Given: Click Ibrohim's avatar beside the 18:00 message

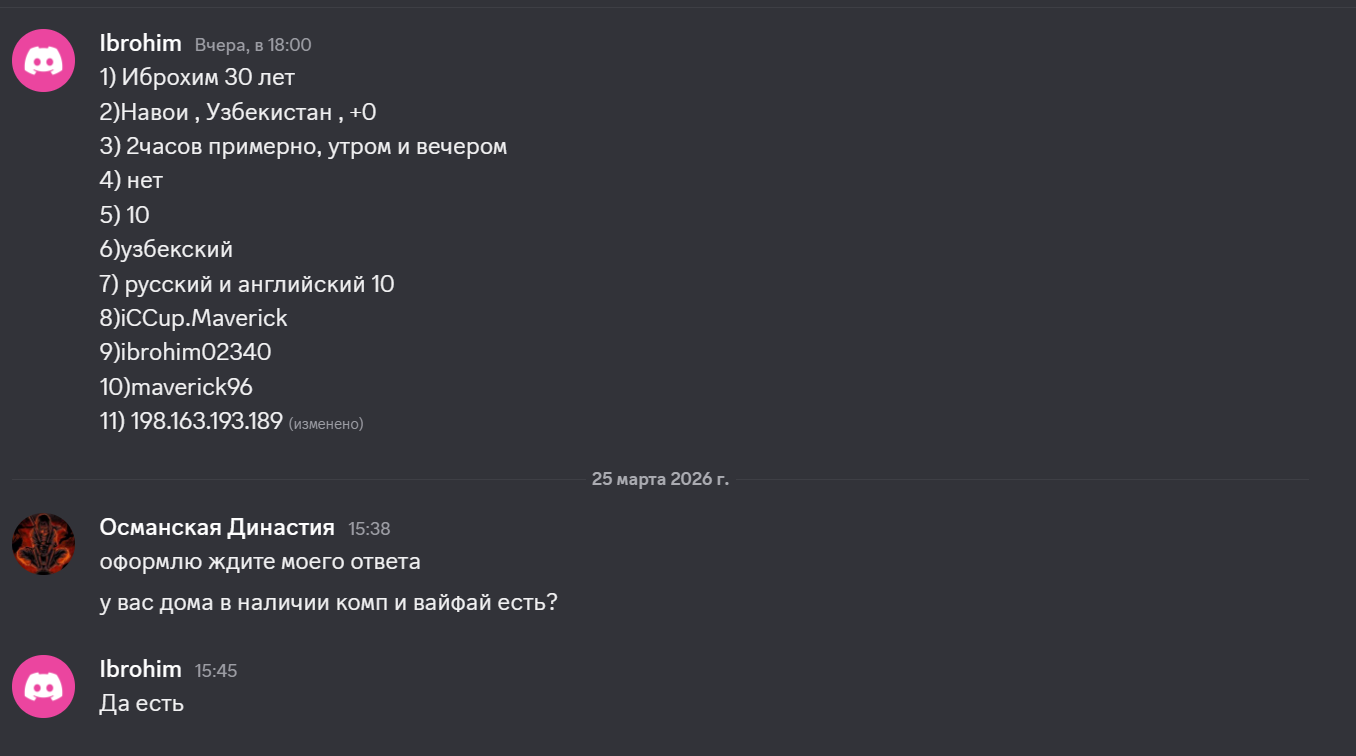Looking at the screenshot, I should coord(43,61).
